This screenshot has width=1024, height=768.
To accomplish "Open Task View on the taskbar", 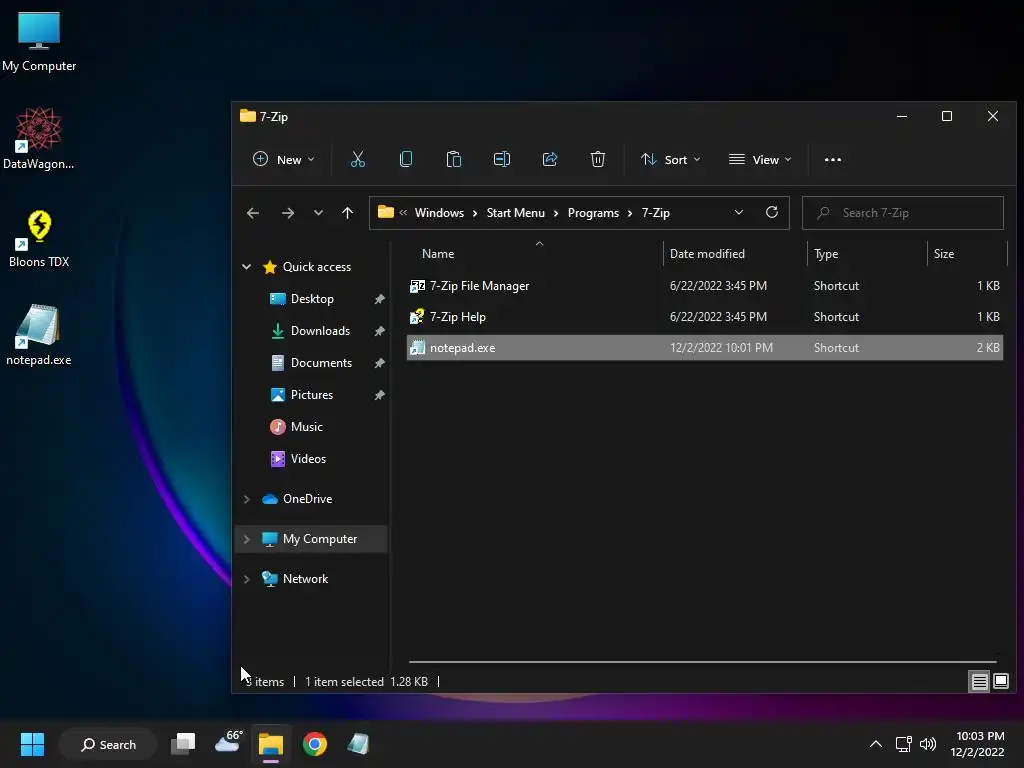I will point(183,744).
